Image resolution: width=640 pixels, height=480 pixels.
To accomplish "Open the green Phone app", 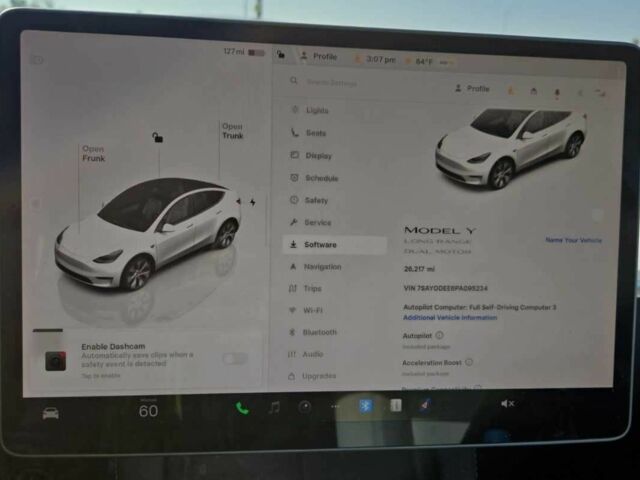I will (242, 408).
